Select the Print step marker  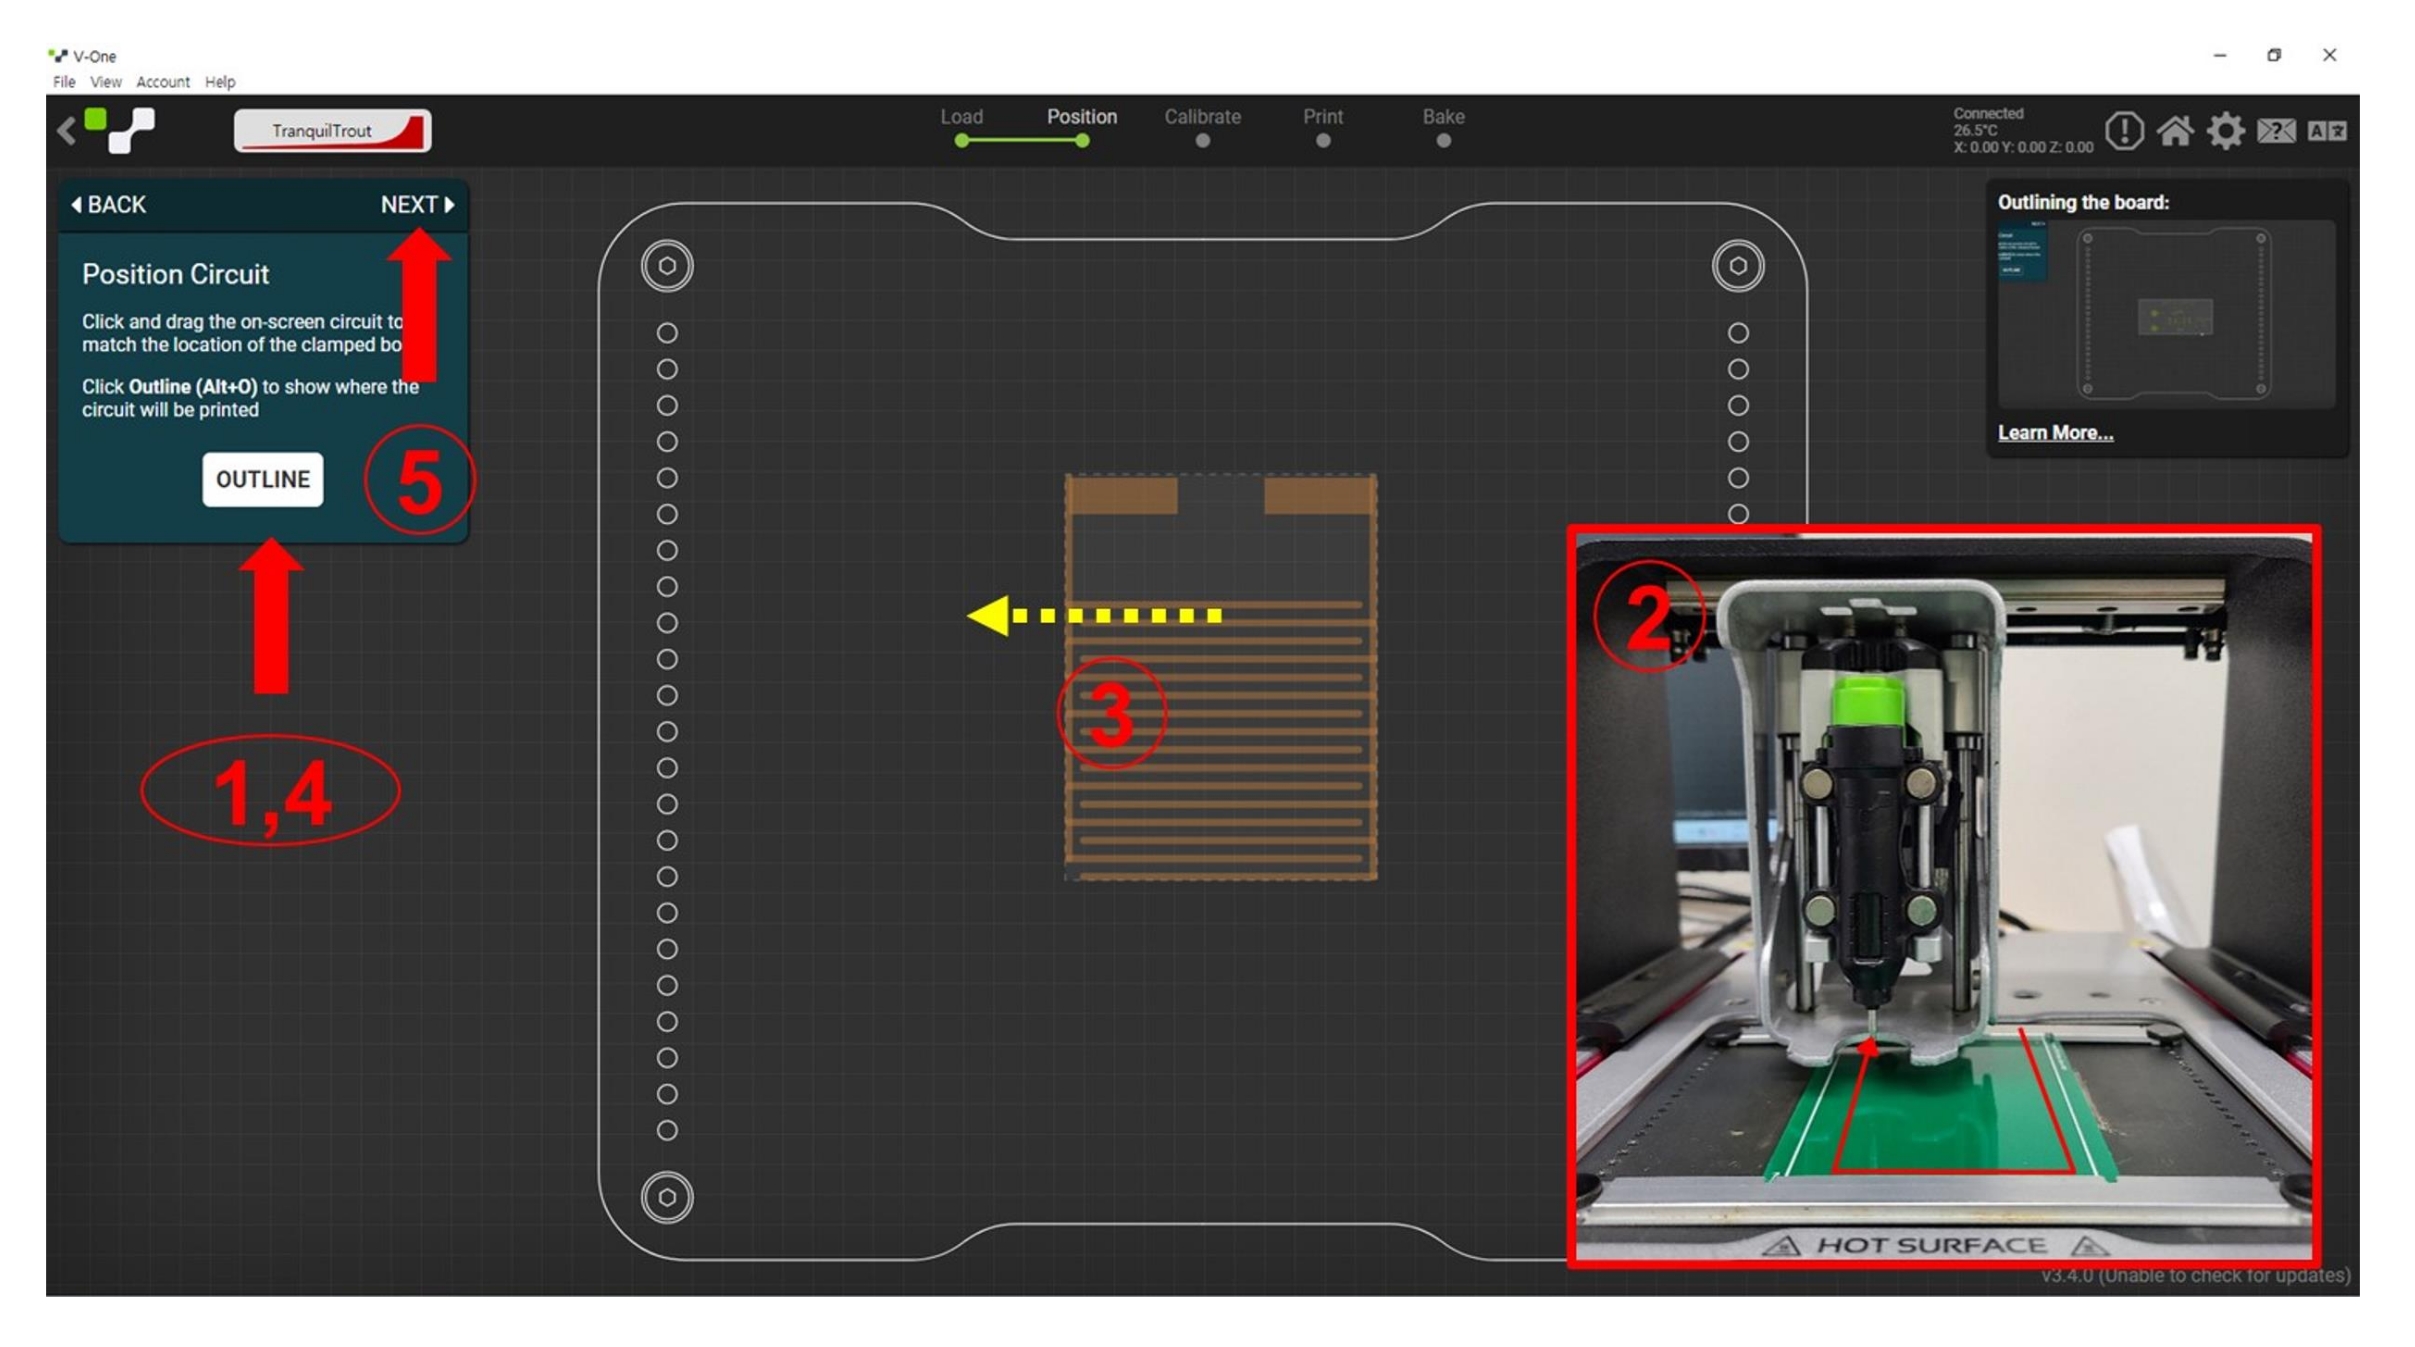coord(1322,140)
